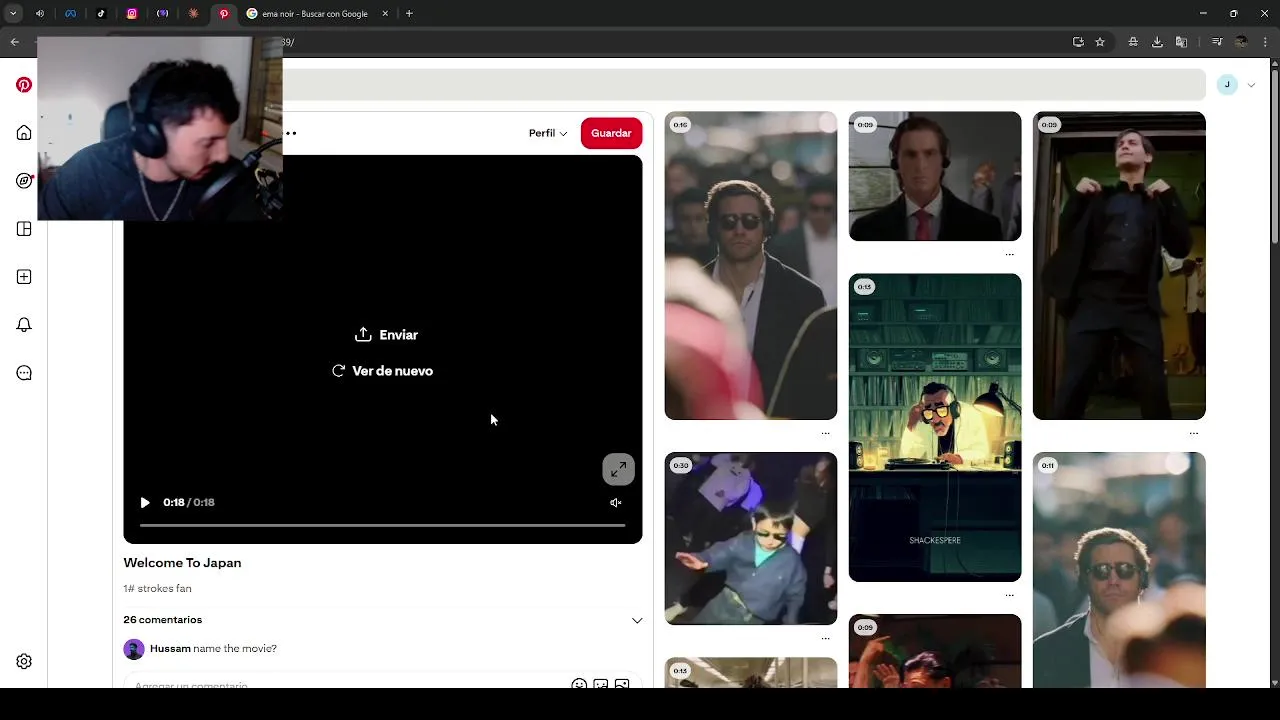Unmute the video with the speaker icon
Screen dimensions: 1280x720
pyautogui.click(x=616, y=503)
